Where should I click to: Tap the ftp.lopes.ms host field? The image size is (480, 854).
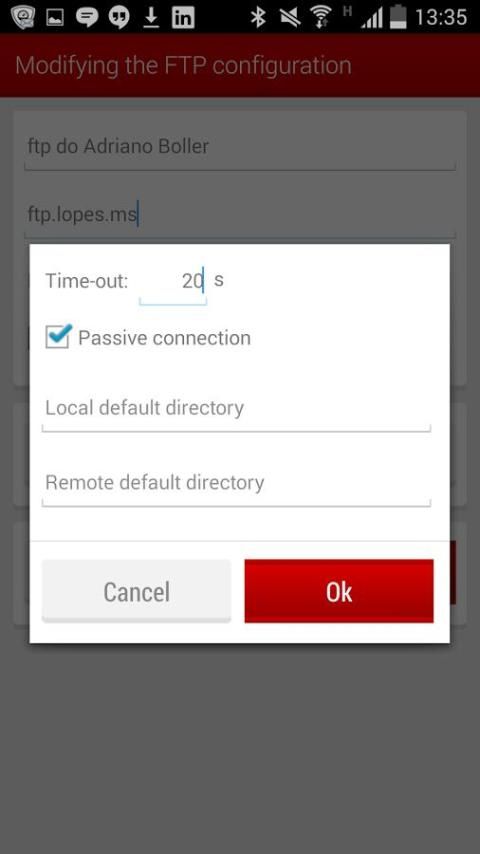click(240, 216)
